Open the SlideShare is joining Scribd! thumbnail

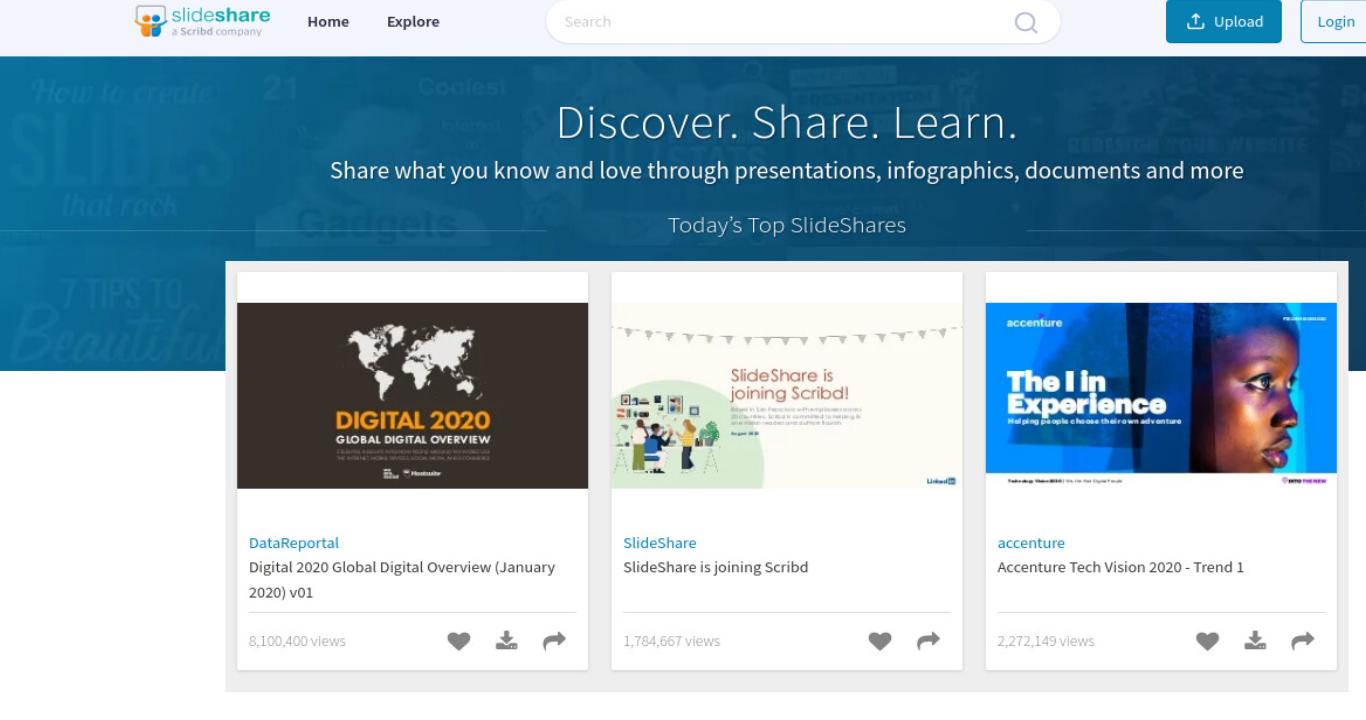pos(787,396)
